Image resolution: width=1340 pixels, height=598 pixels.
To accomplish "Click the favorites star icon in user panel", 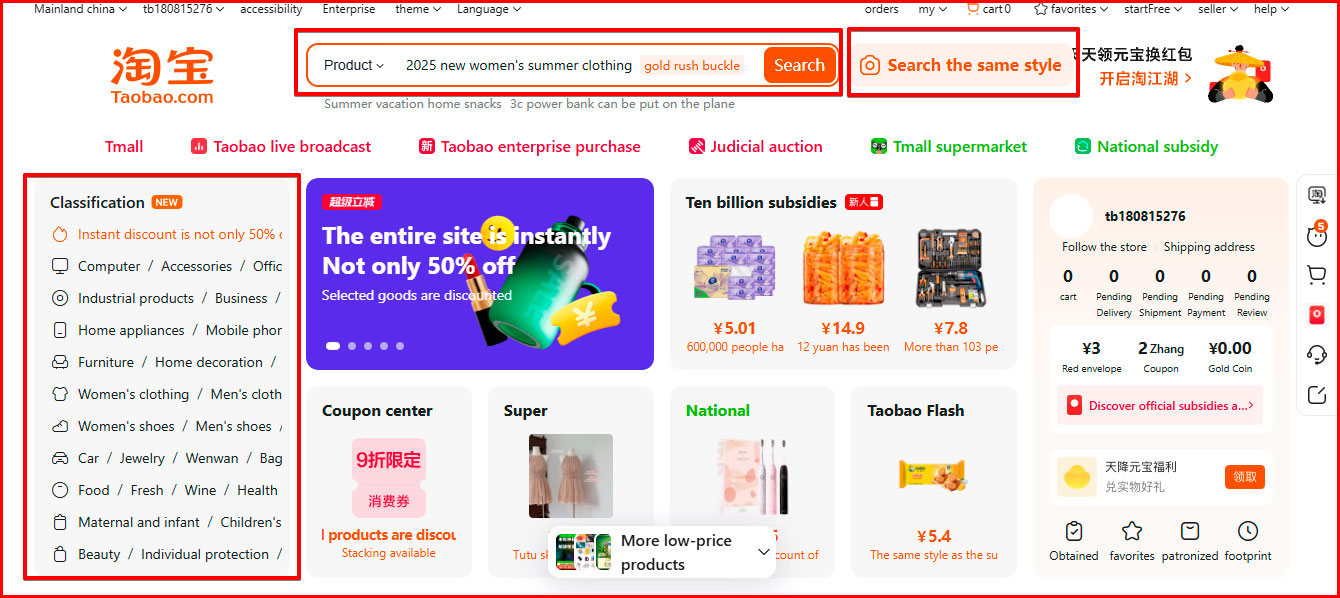I will pyautogui.click(x=1132, y=531).
